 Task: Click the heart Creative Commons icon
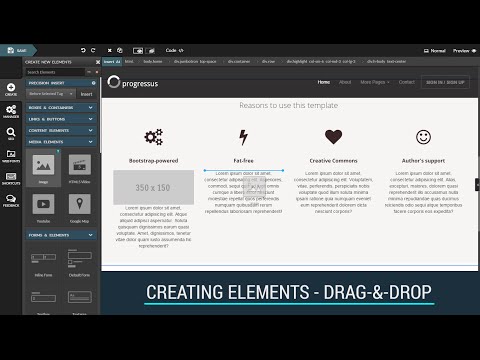[x=333, y=137]
